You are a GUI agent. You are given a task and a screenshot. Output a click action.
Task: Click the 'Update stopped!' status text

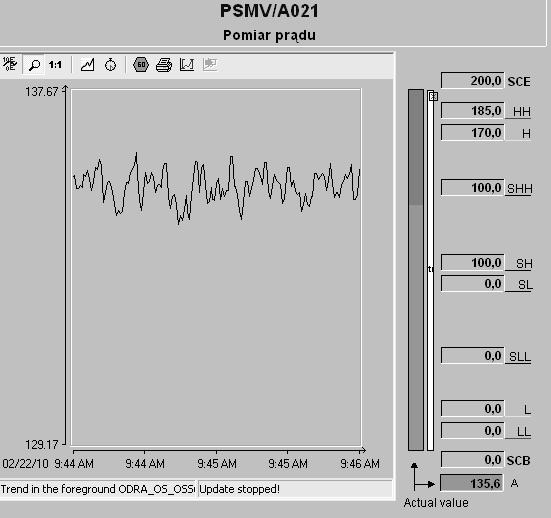pos(239,489)
